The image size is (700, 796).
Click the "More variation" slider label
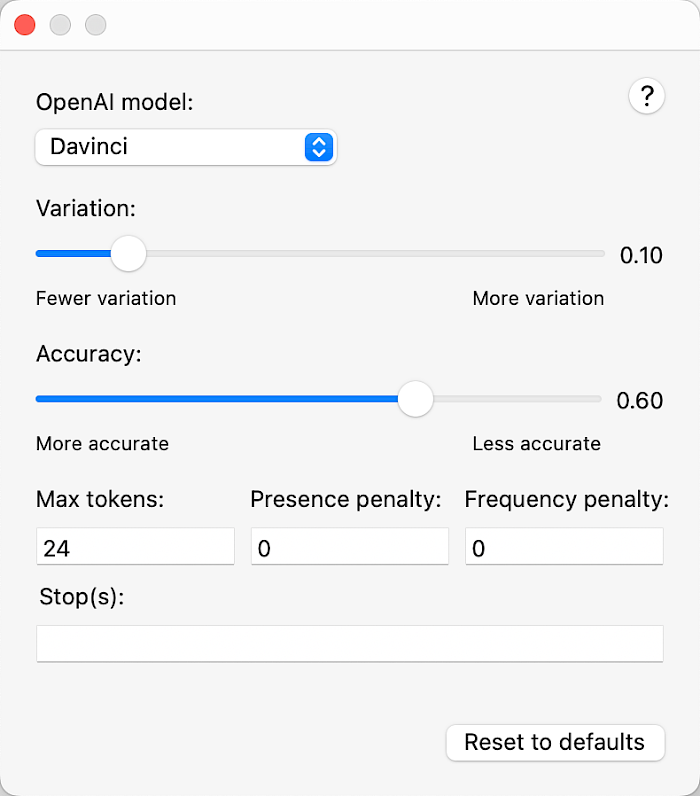click(x=538, y=298)
